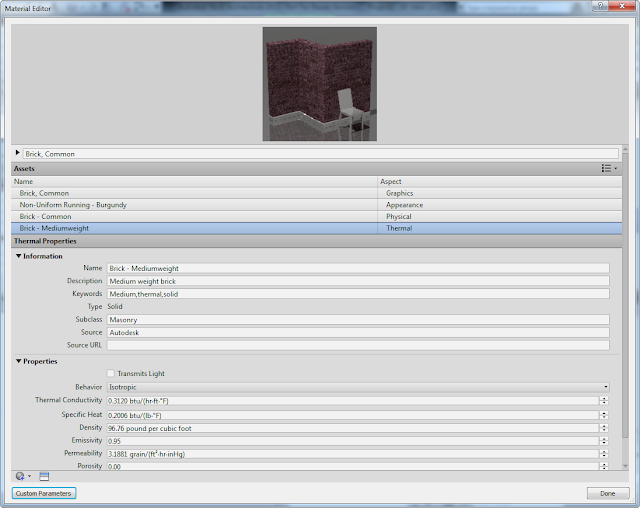Screen dimensions: 640x508
Task: Select the Brick - Common Physical asset
Action: pyautogui.click(x=316, y=217)
